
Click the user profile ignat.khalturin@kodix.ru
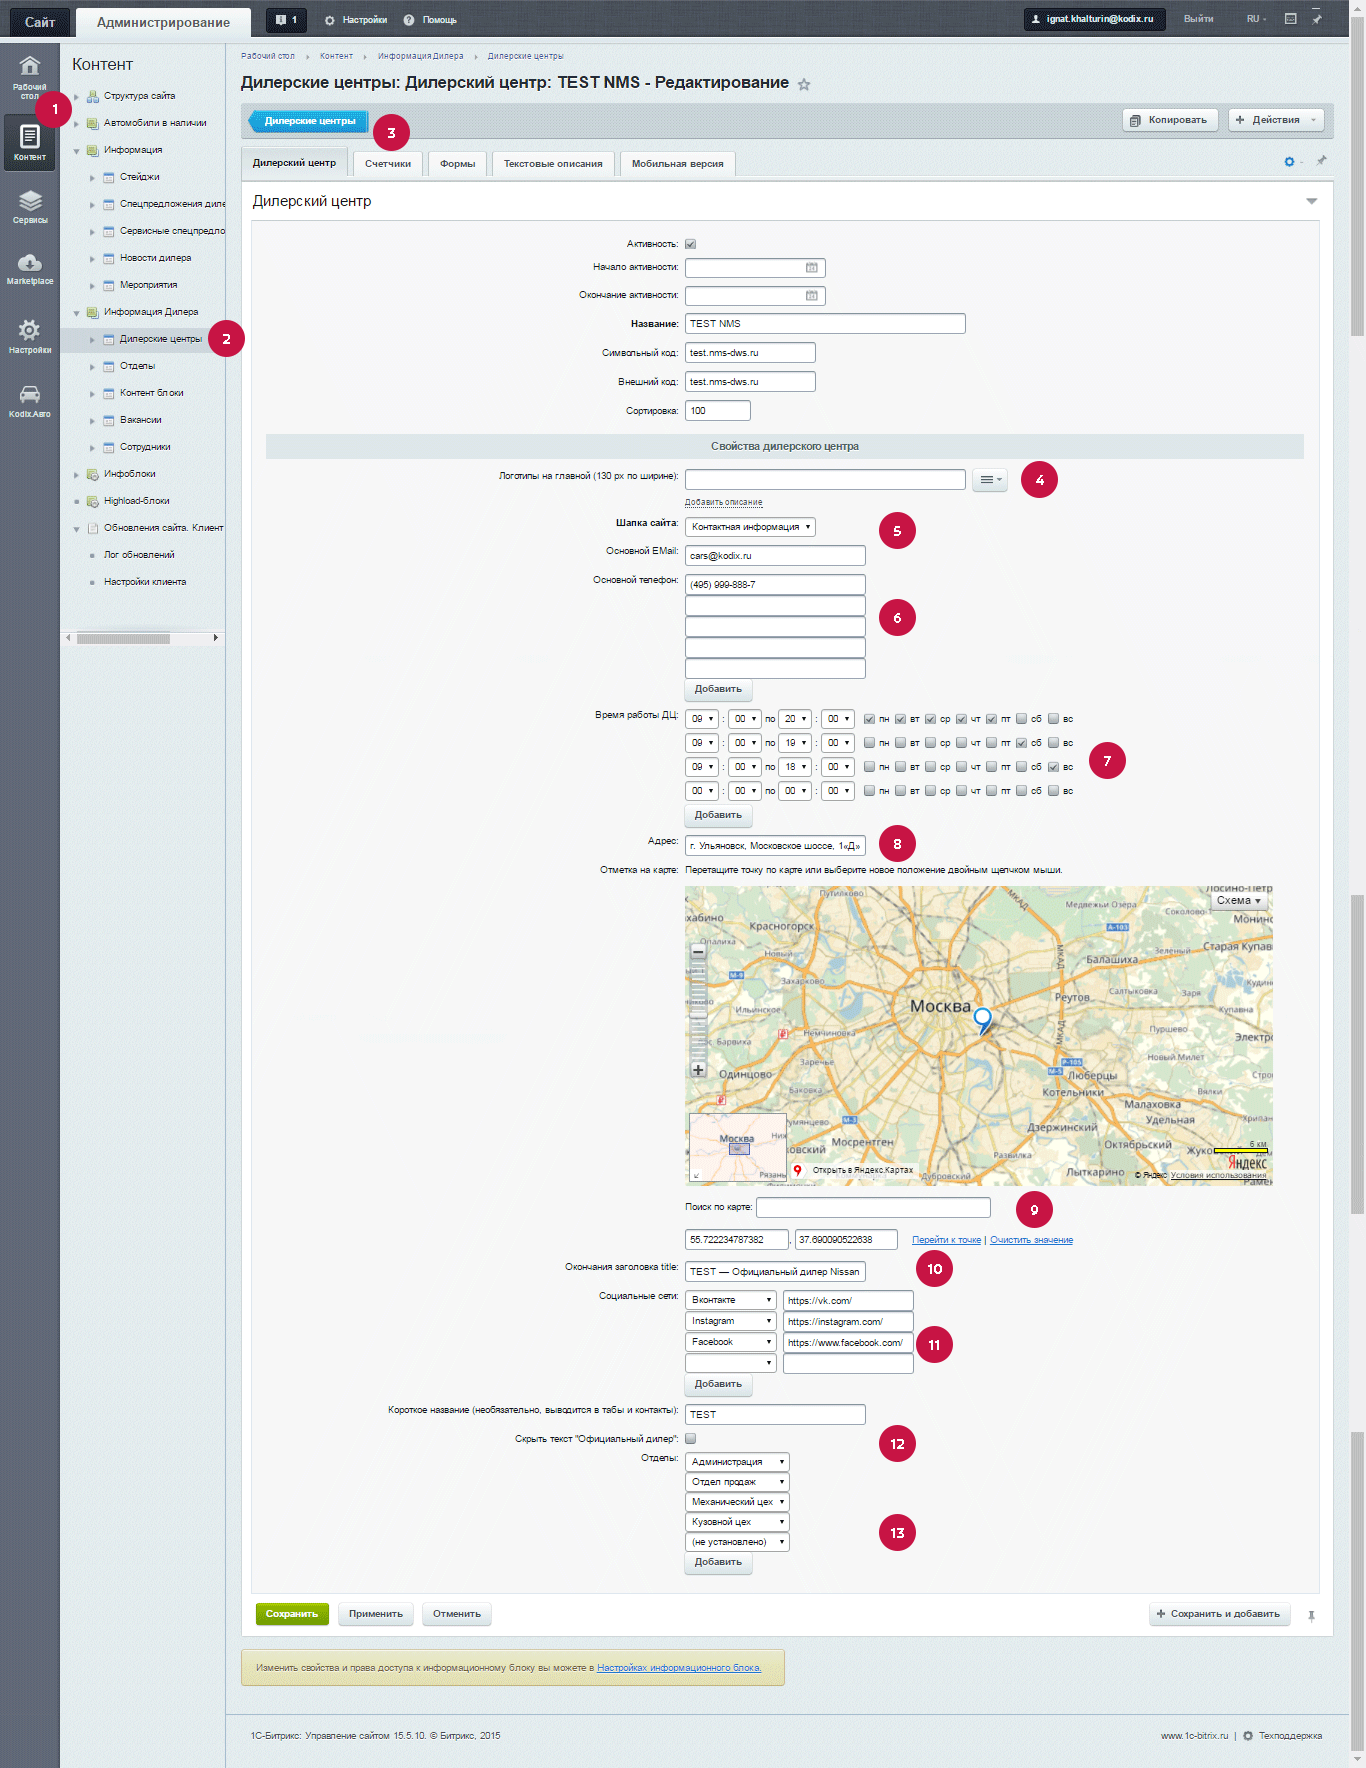pos(1094,19)
